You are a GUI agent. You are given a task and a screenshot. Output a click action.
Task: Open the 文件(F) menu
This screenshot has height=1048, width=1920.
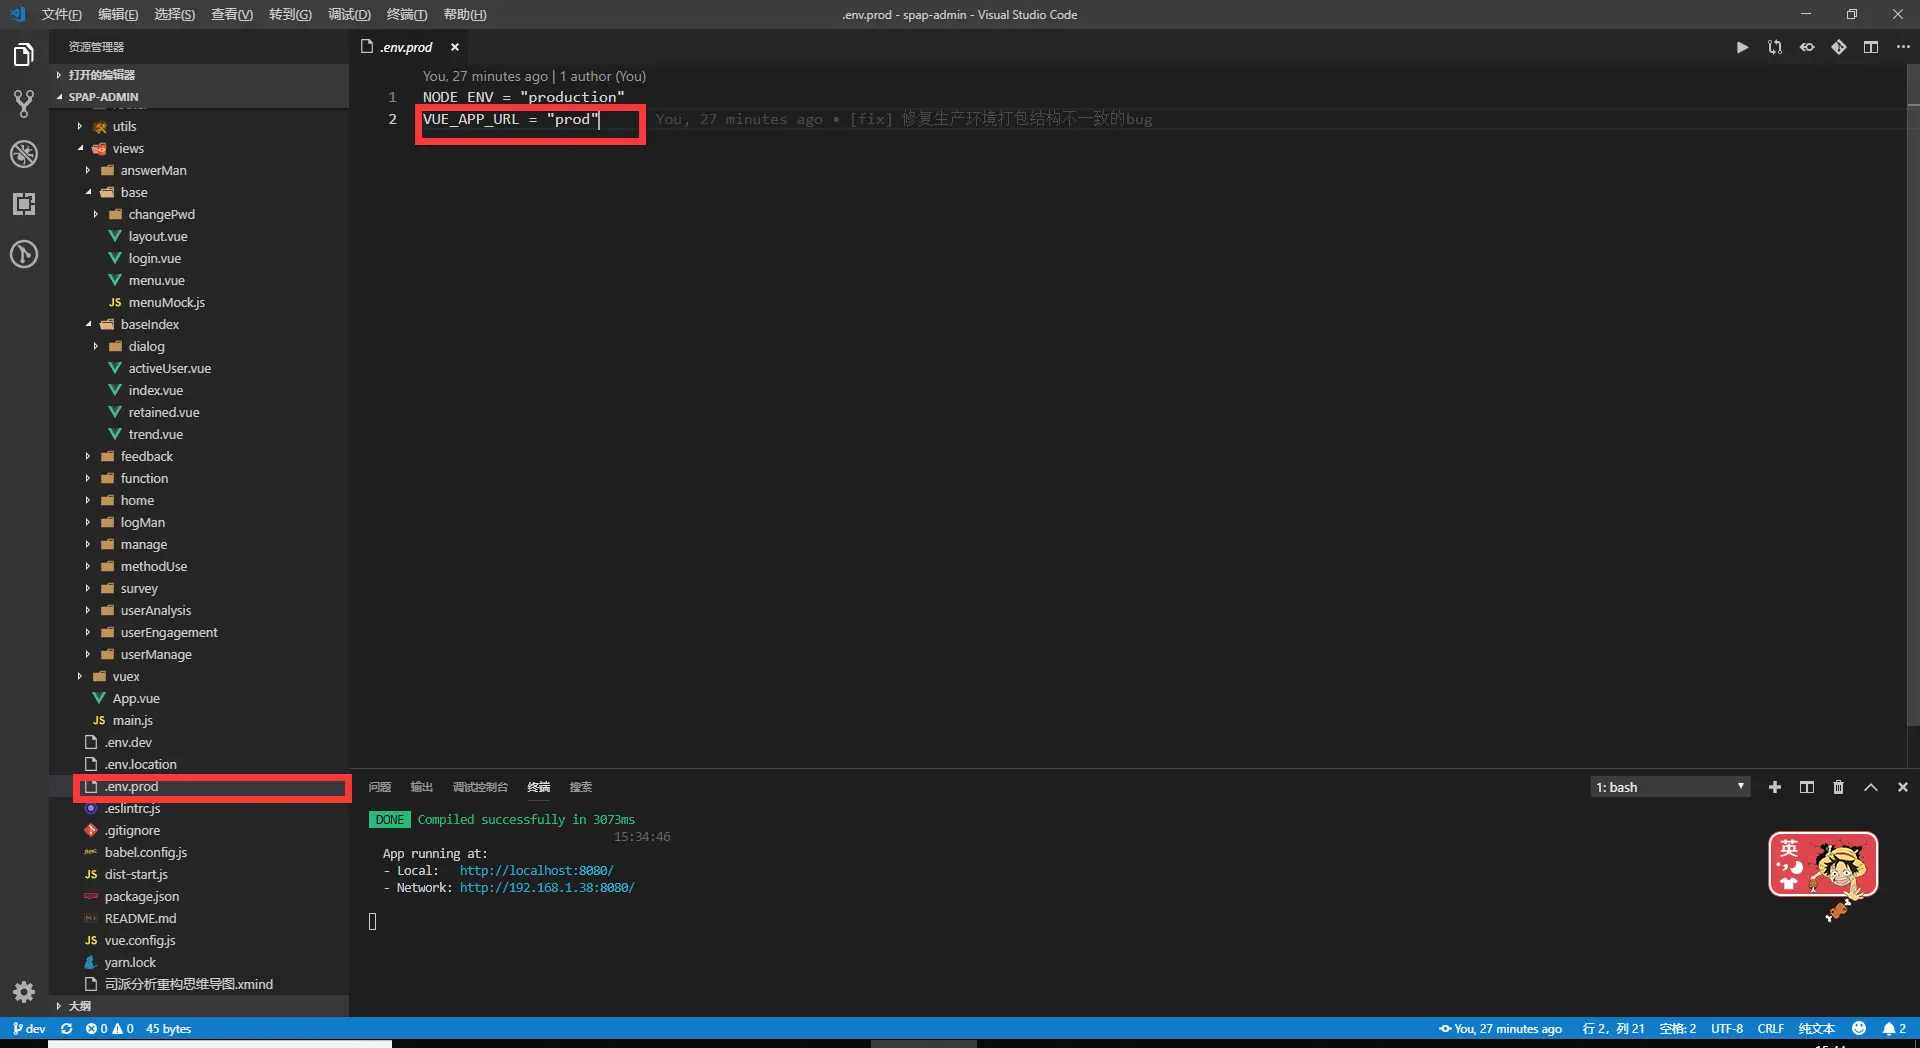pos(62,14)
